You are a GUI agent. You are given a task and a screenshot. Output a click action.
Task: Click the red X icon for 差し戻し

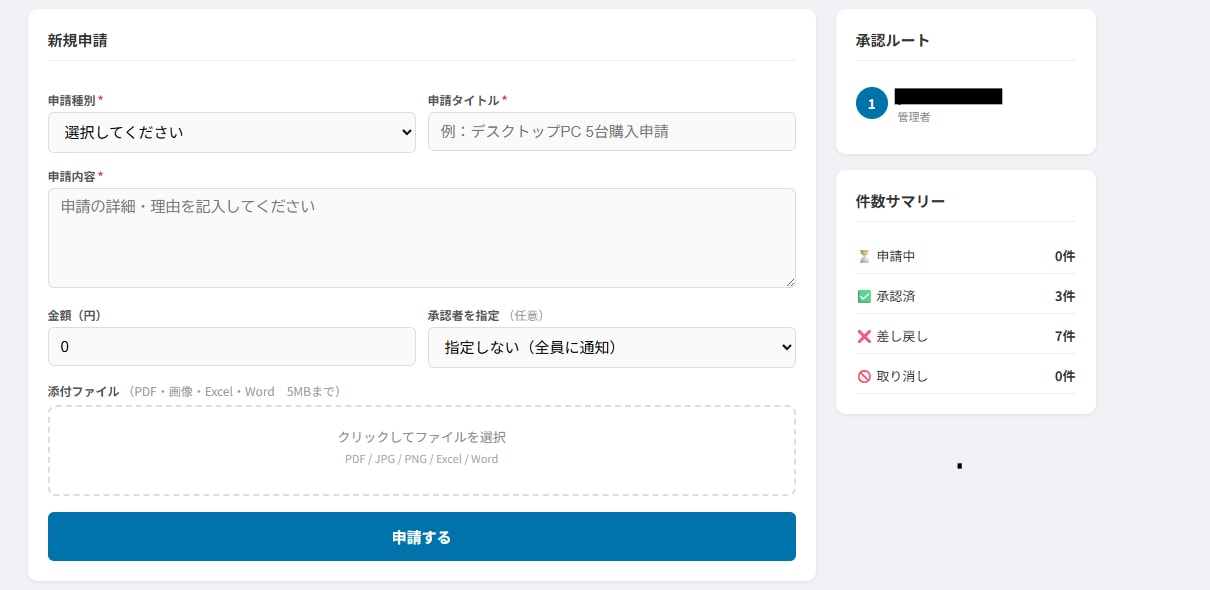coord(865,336)
